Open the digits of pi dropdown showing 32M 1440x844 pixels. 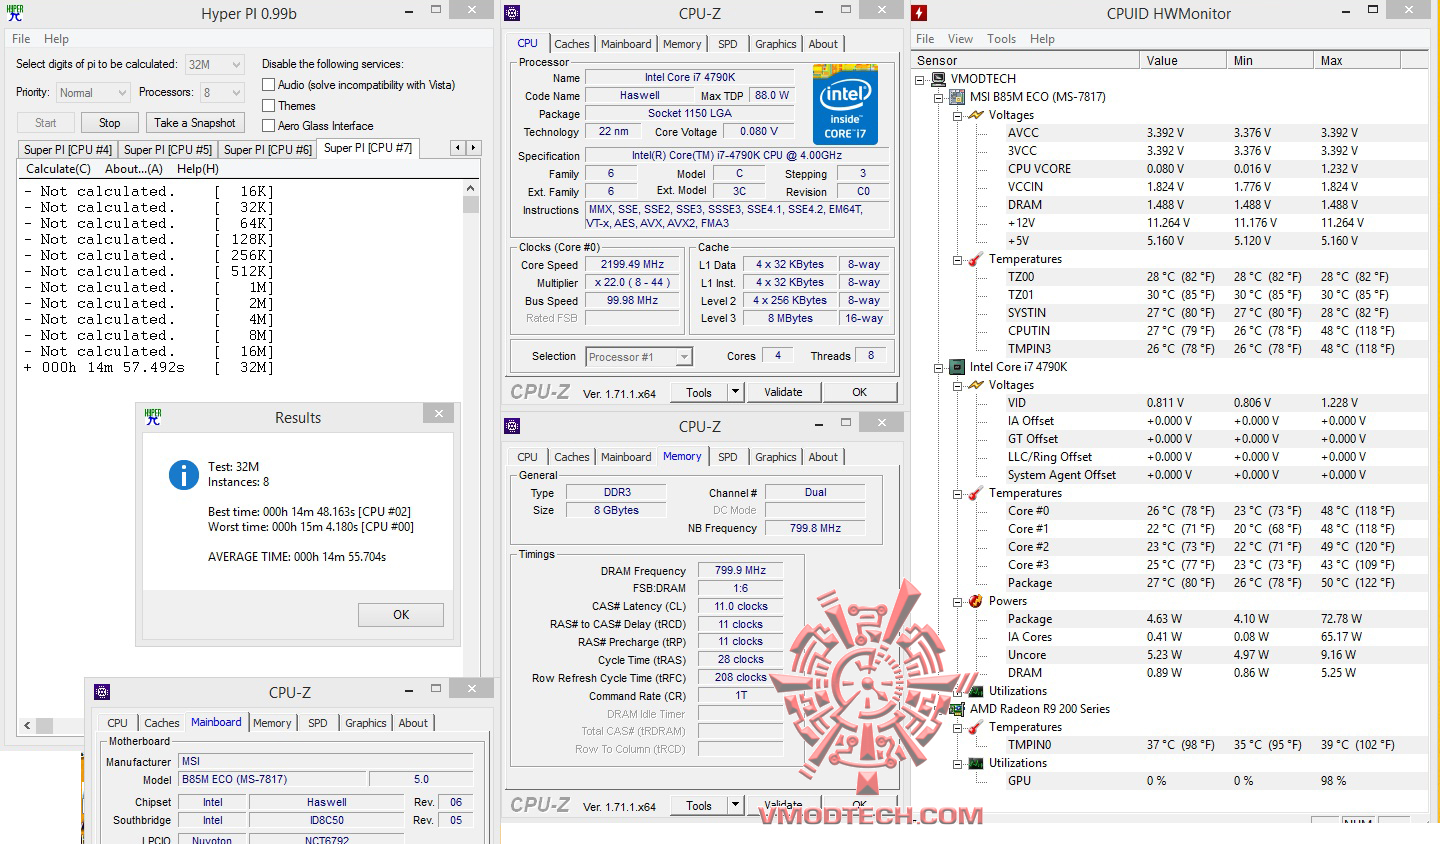215,64
